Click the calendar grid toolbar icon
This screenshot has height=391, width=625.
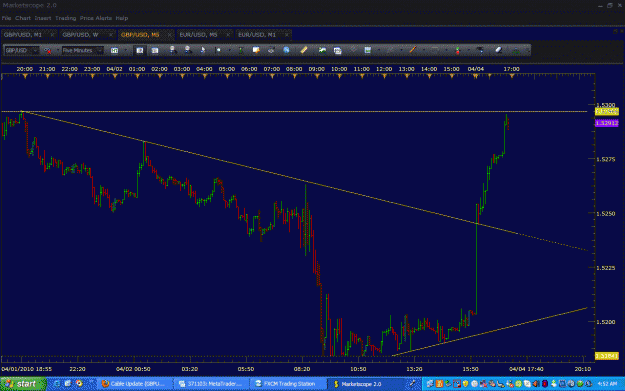368,51
